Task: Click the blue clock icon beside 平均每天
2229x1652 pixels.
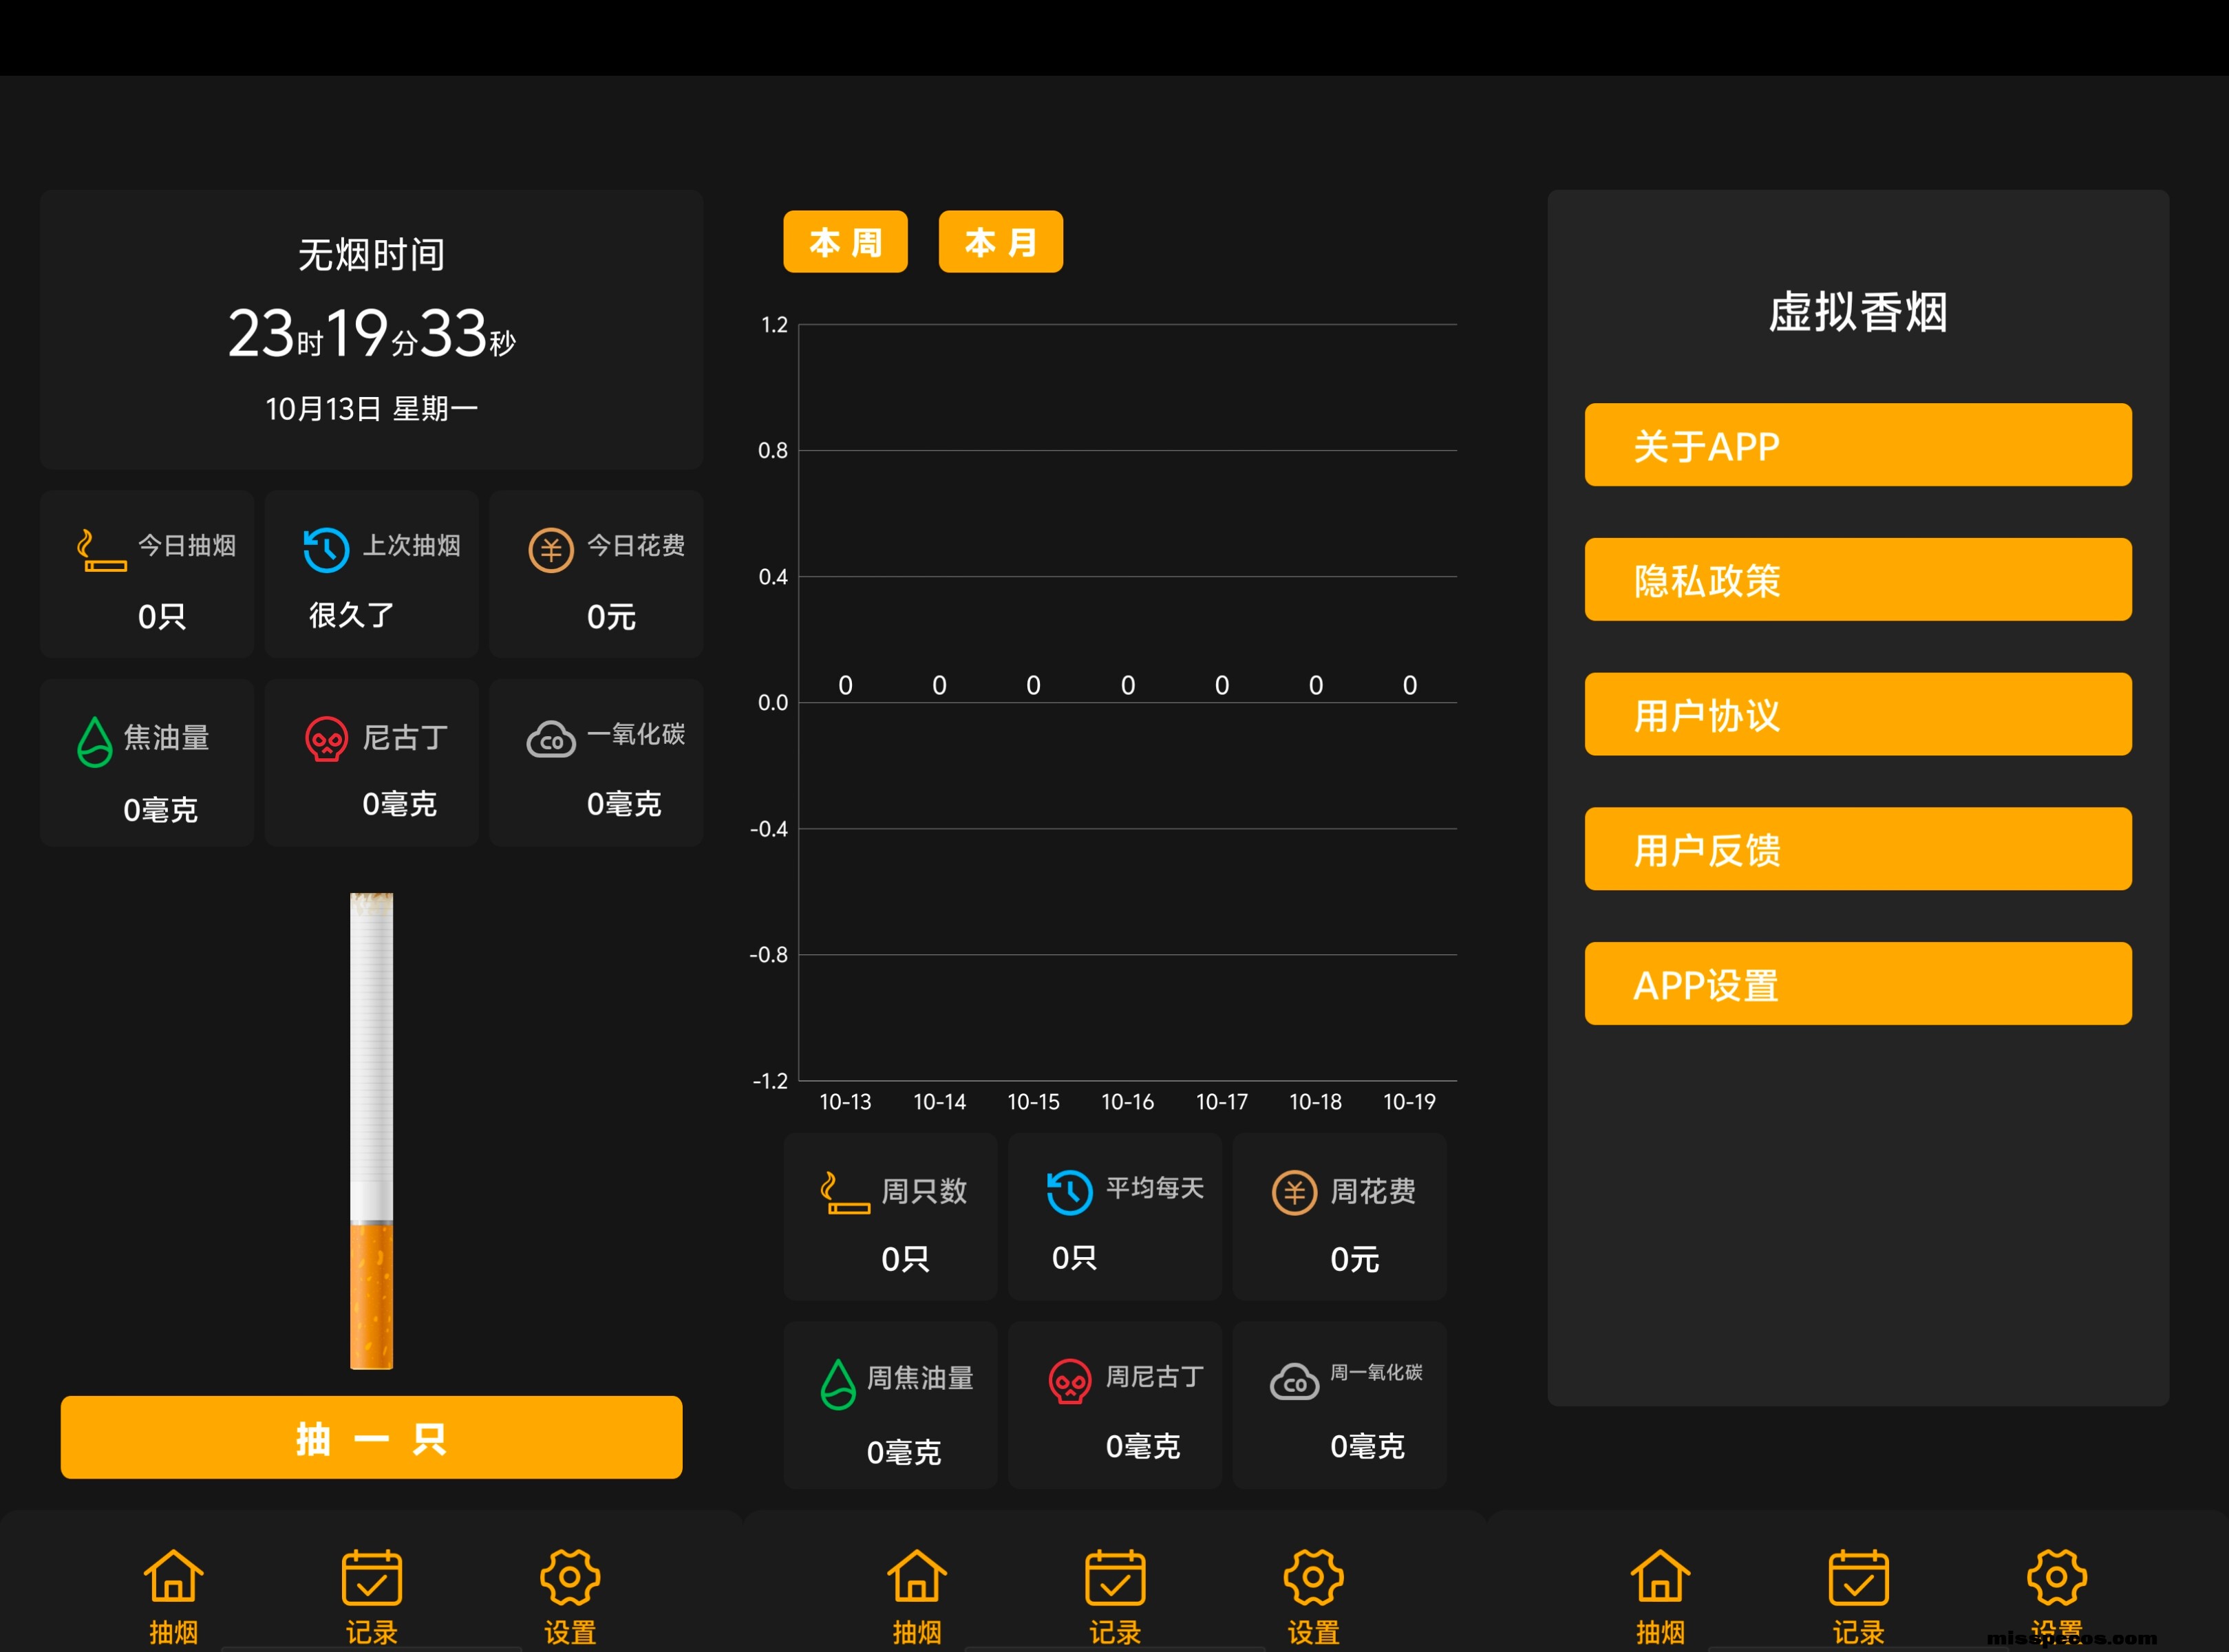Action: [1069, 1192]
